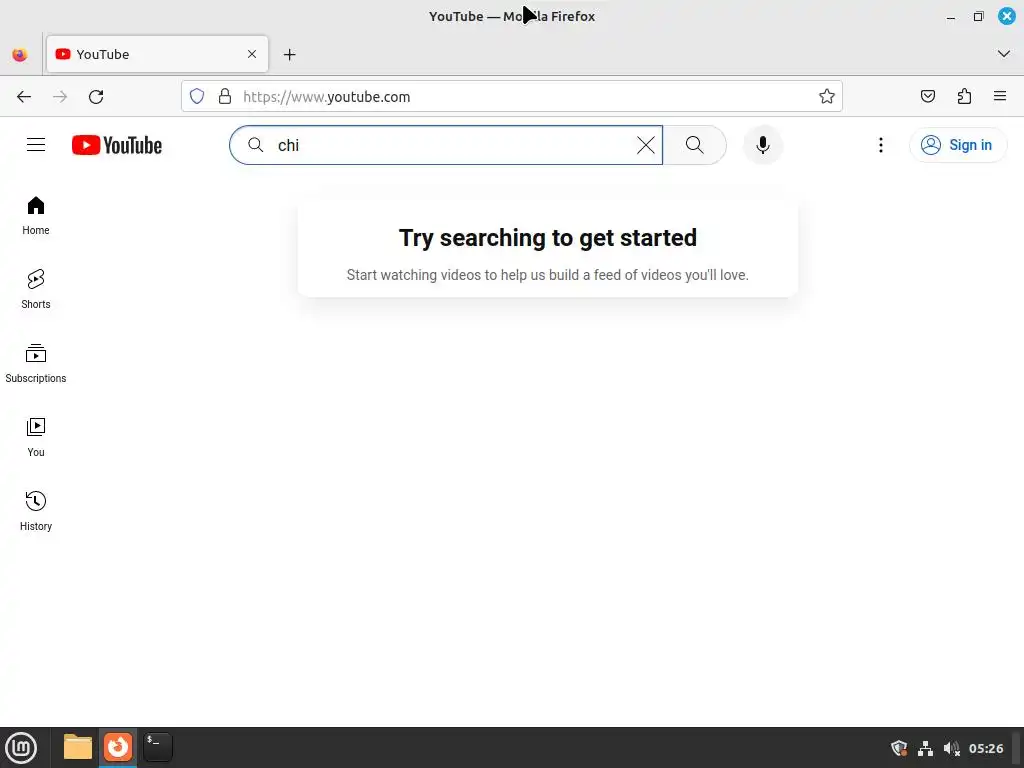Viewport: 1024px width, 768px height.
Task: Open the tracking protection shield icon
Action: 197,97
